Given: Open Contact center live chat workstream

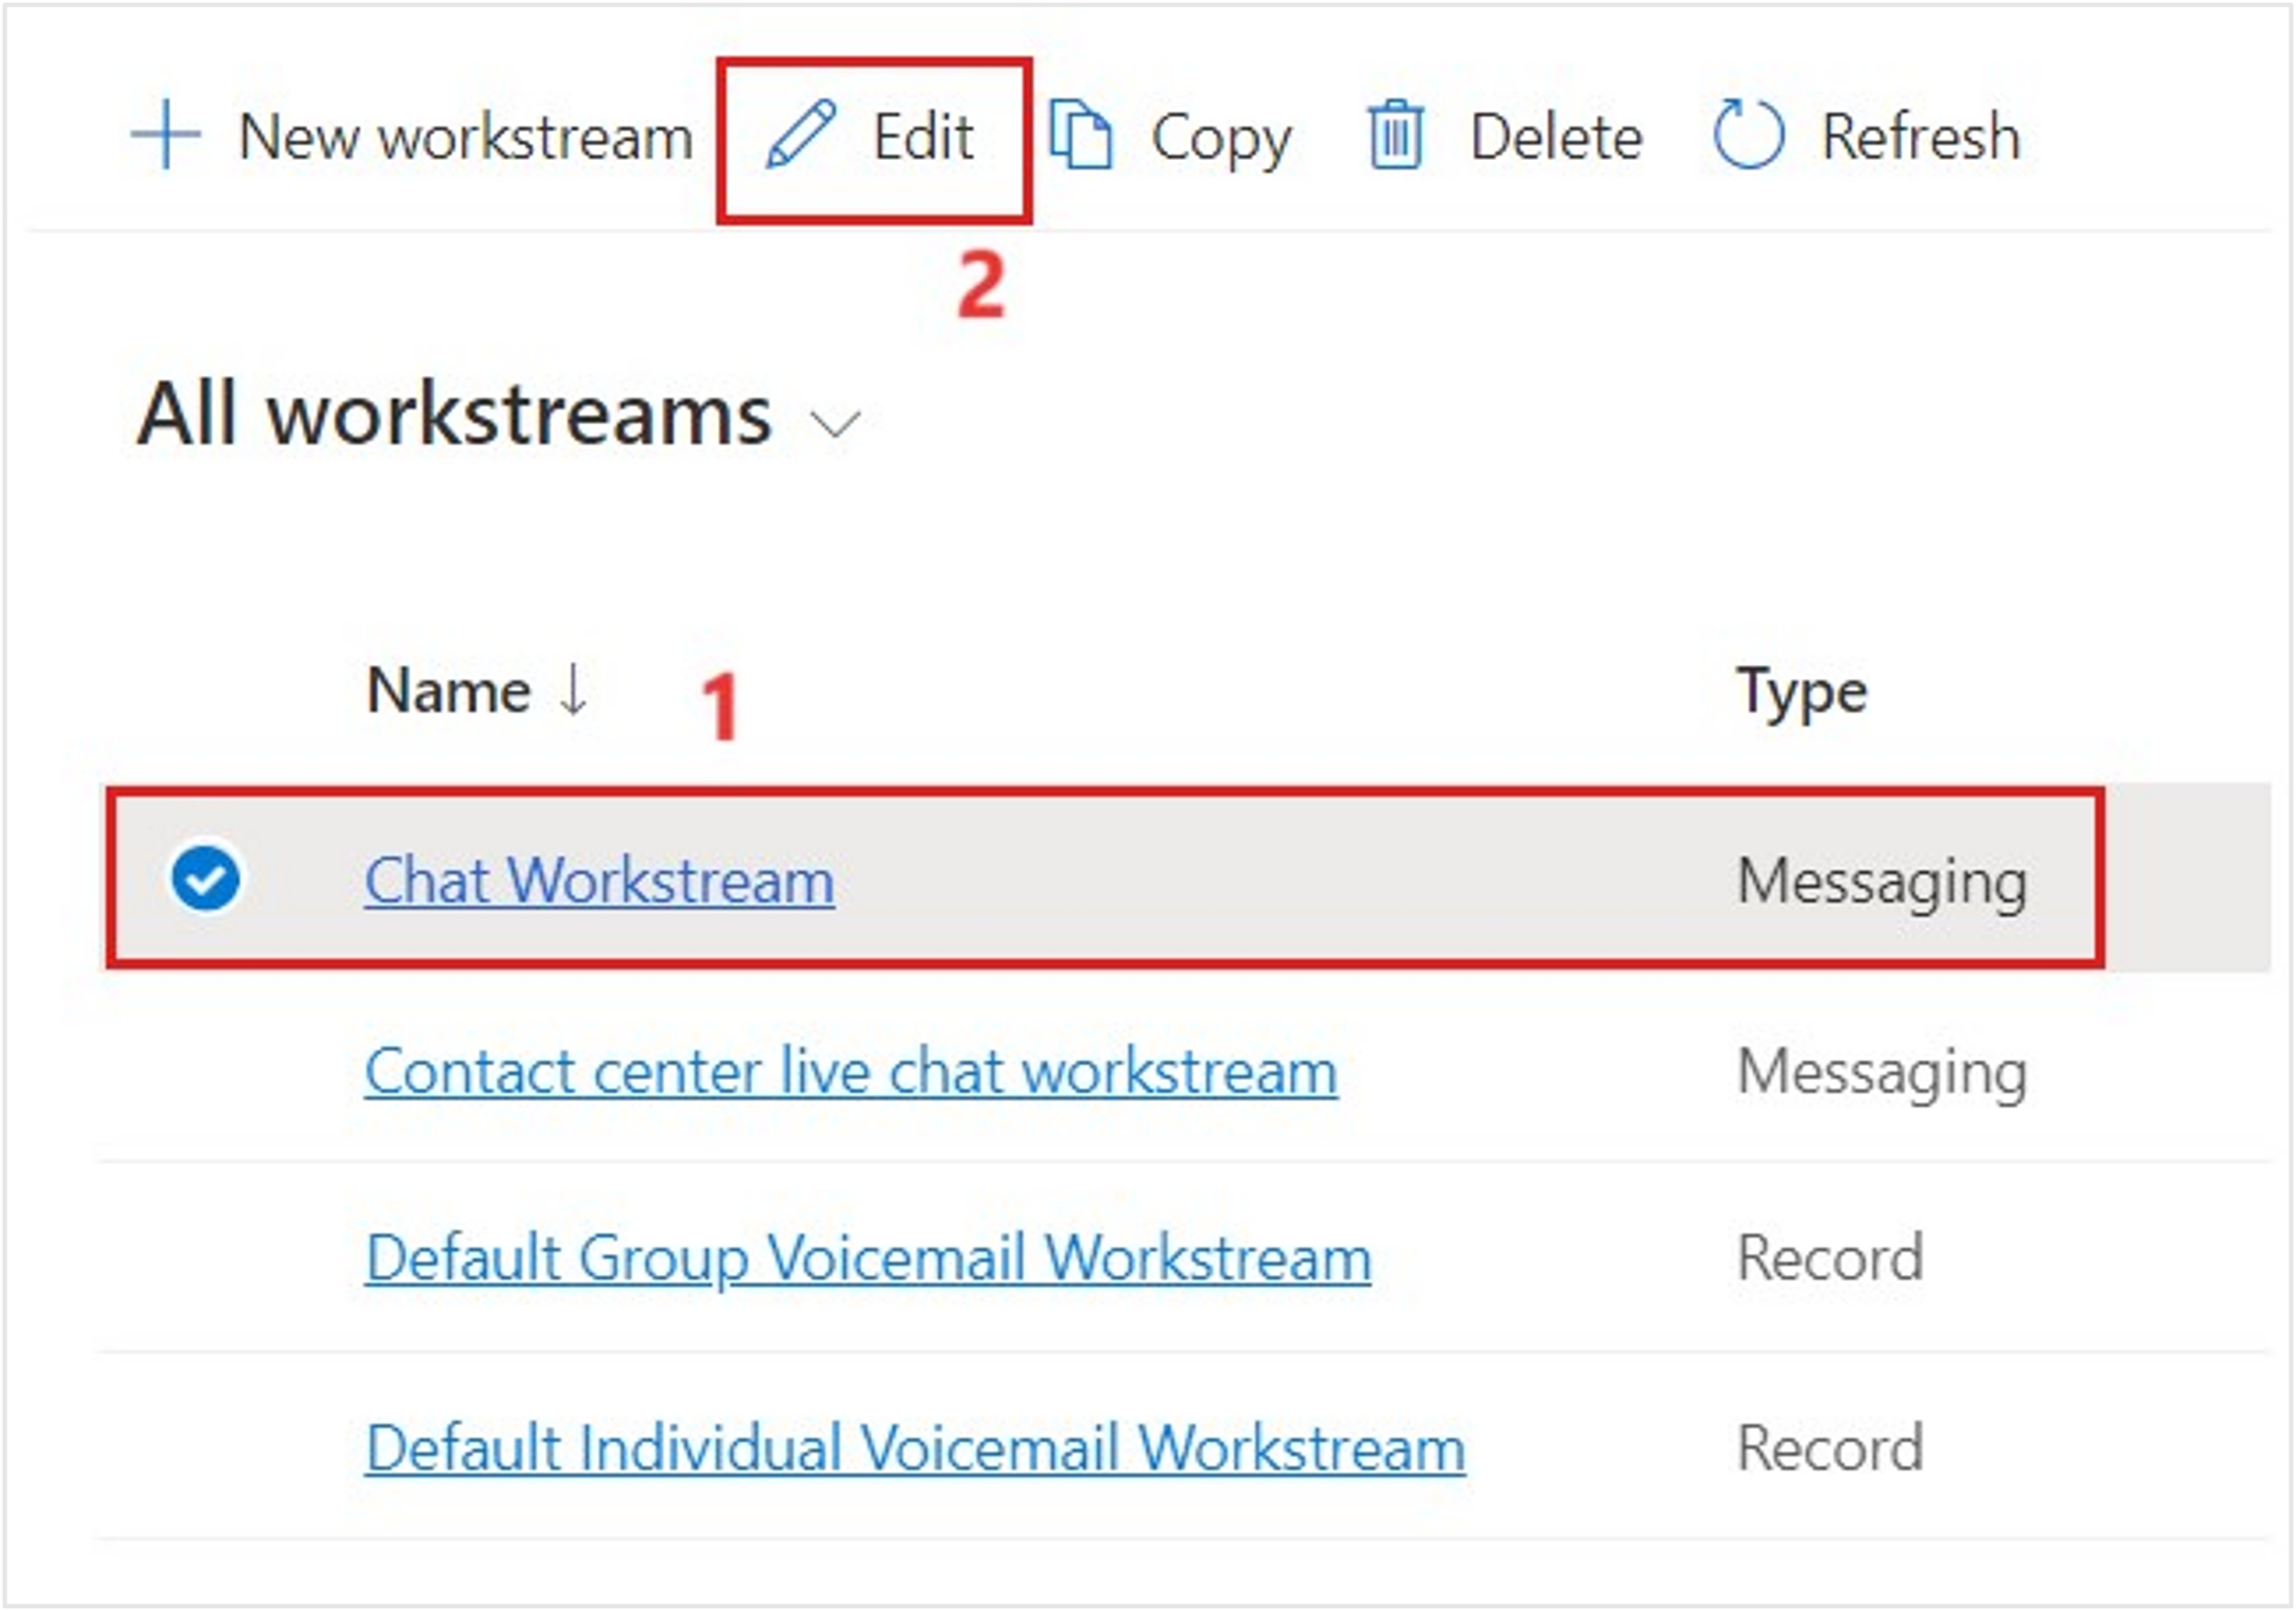Looking at the screenshot, I should 851,1072.
